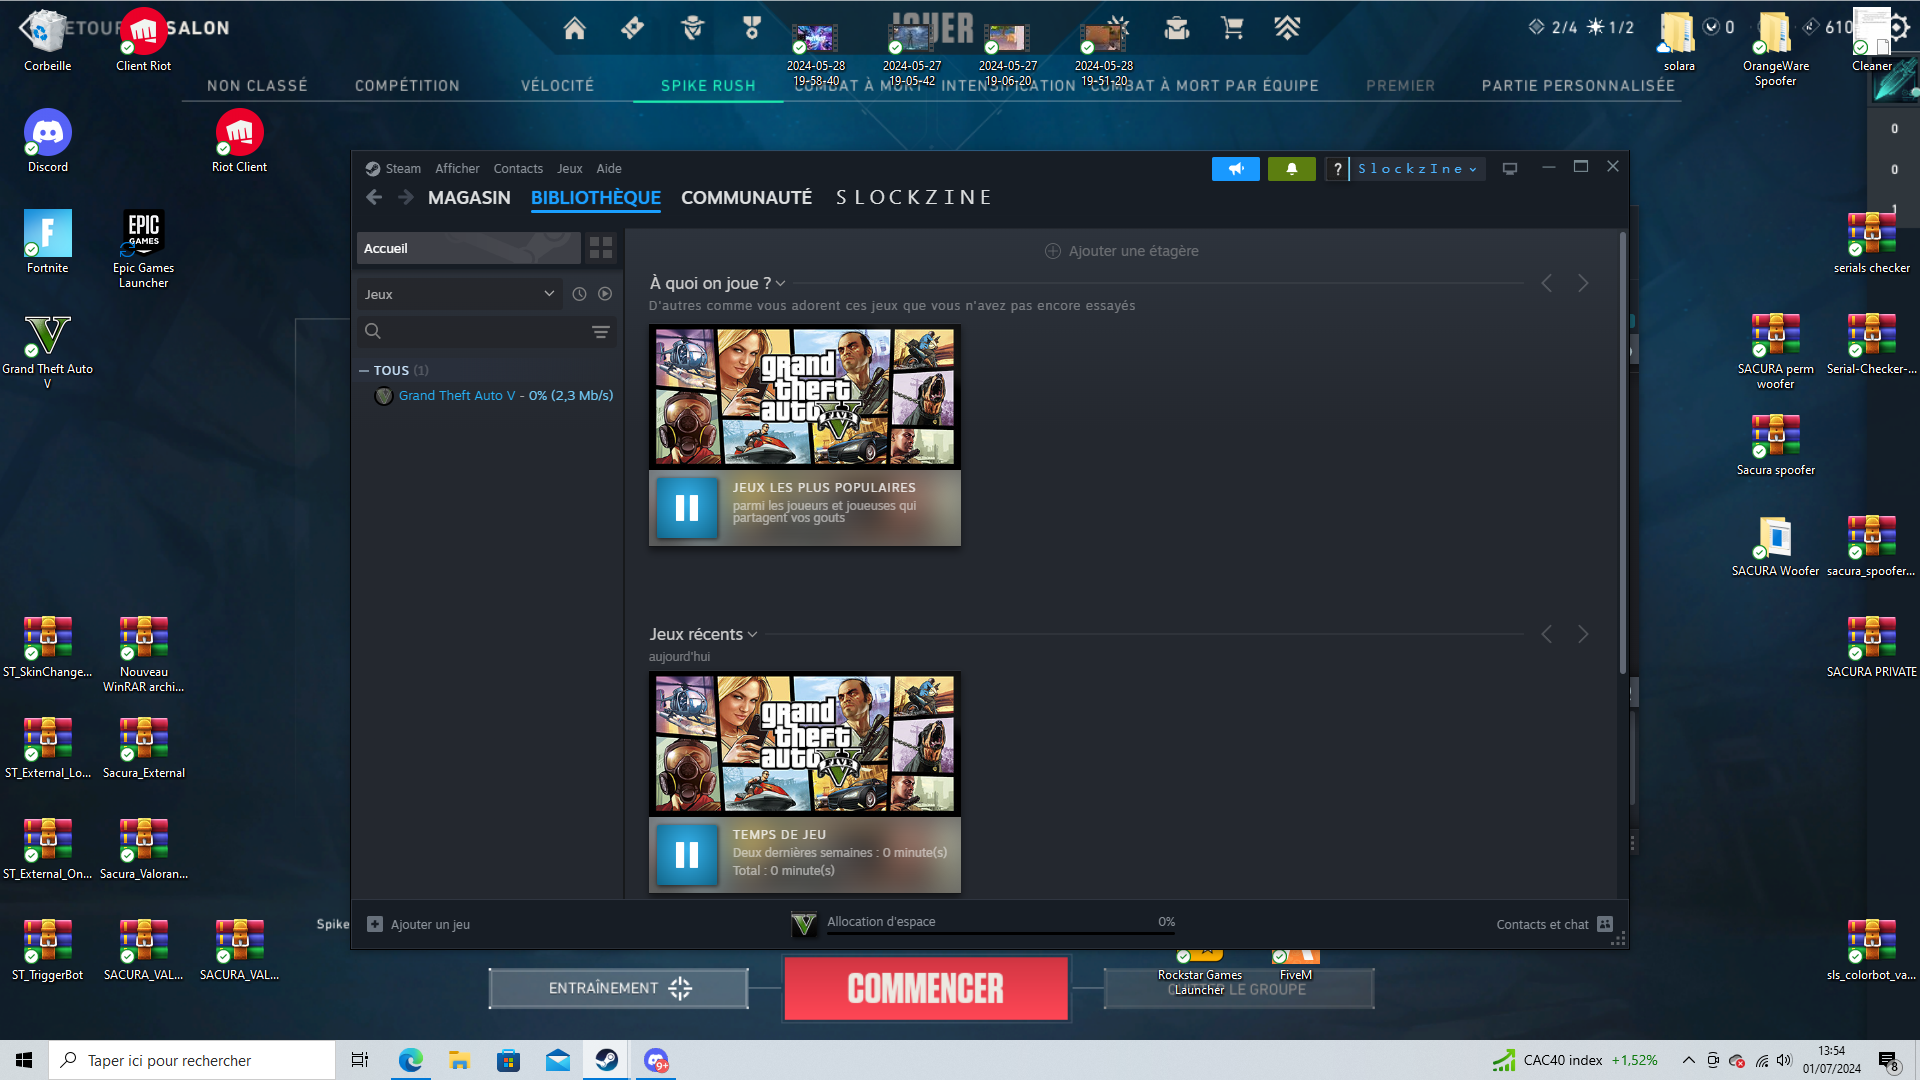Open Valorant settings gear
1920x1080 pixels.
1898,28
